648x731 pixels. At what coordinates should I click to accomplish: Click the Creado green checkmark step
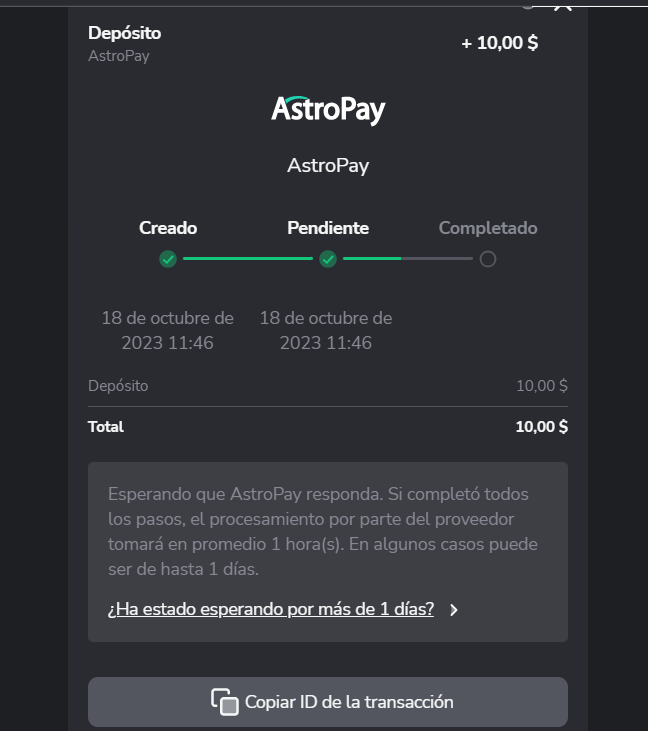point(168,259)
